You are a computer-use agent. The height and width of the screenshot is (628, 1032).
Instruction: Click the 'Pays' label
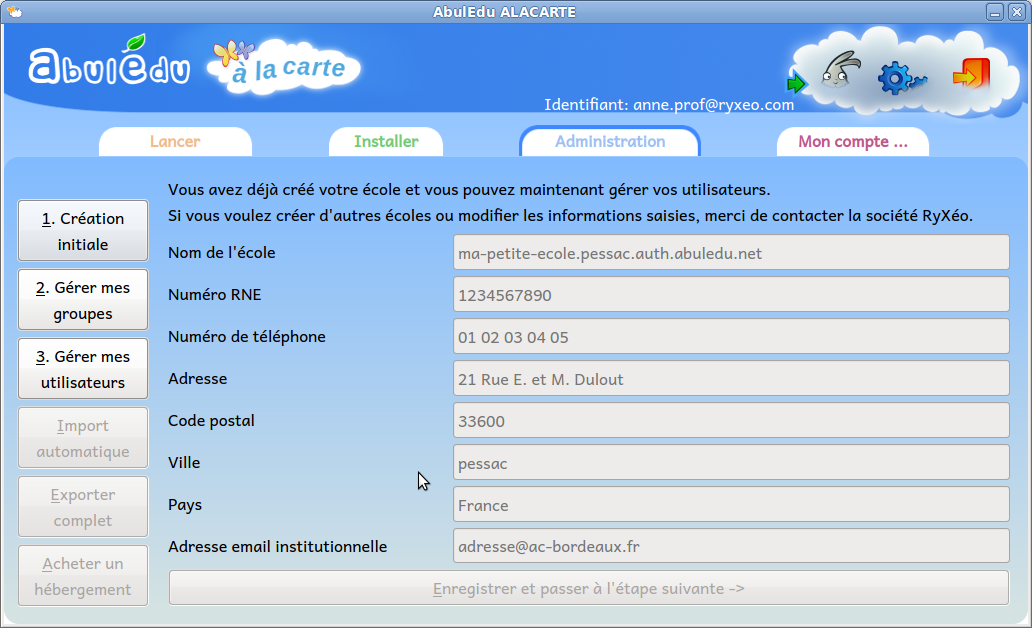point(185,505)
